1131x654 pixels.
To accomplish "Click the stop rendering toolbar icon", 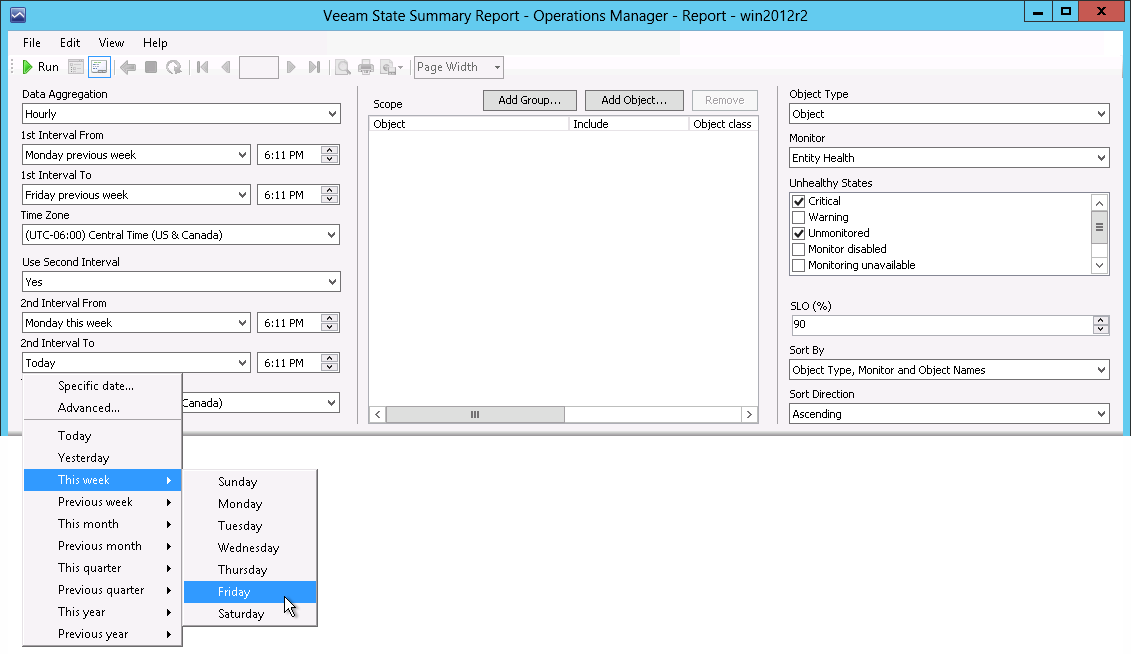I will [x=151, y=67].
